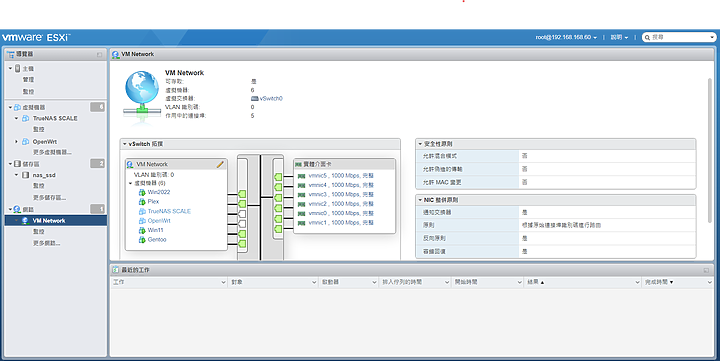
Task: Open 更多虛擬機器... link
Action: [x=52, y=152]
